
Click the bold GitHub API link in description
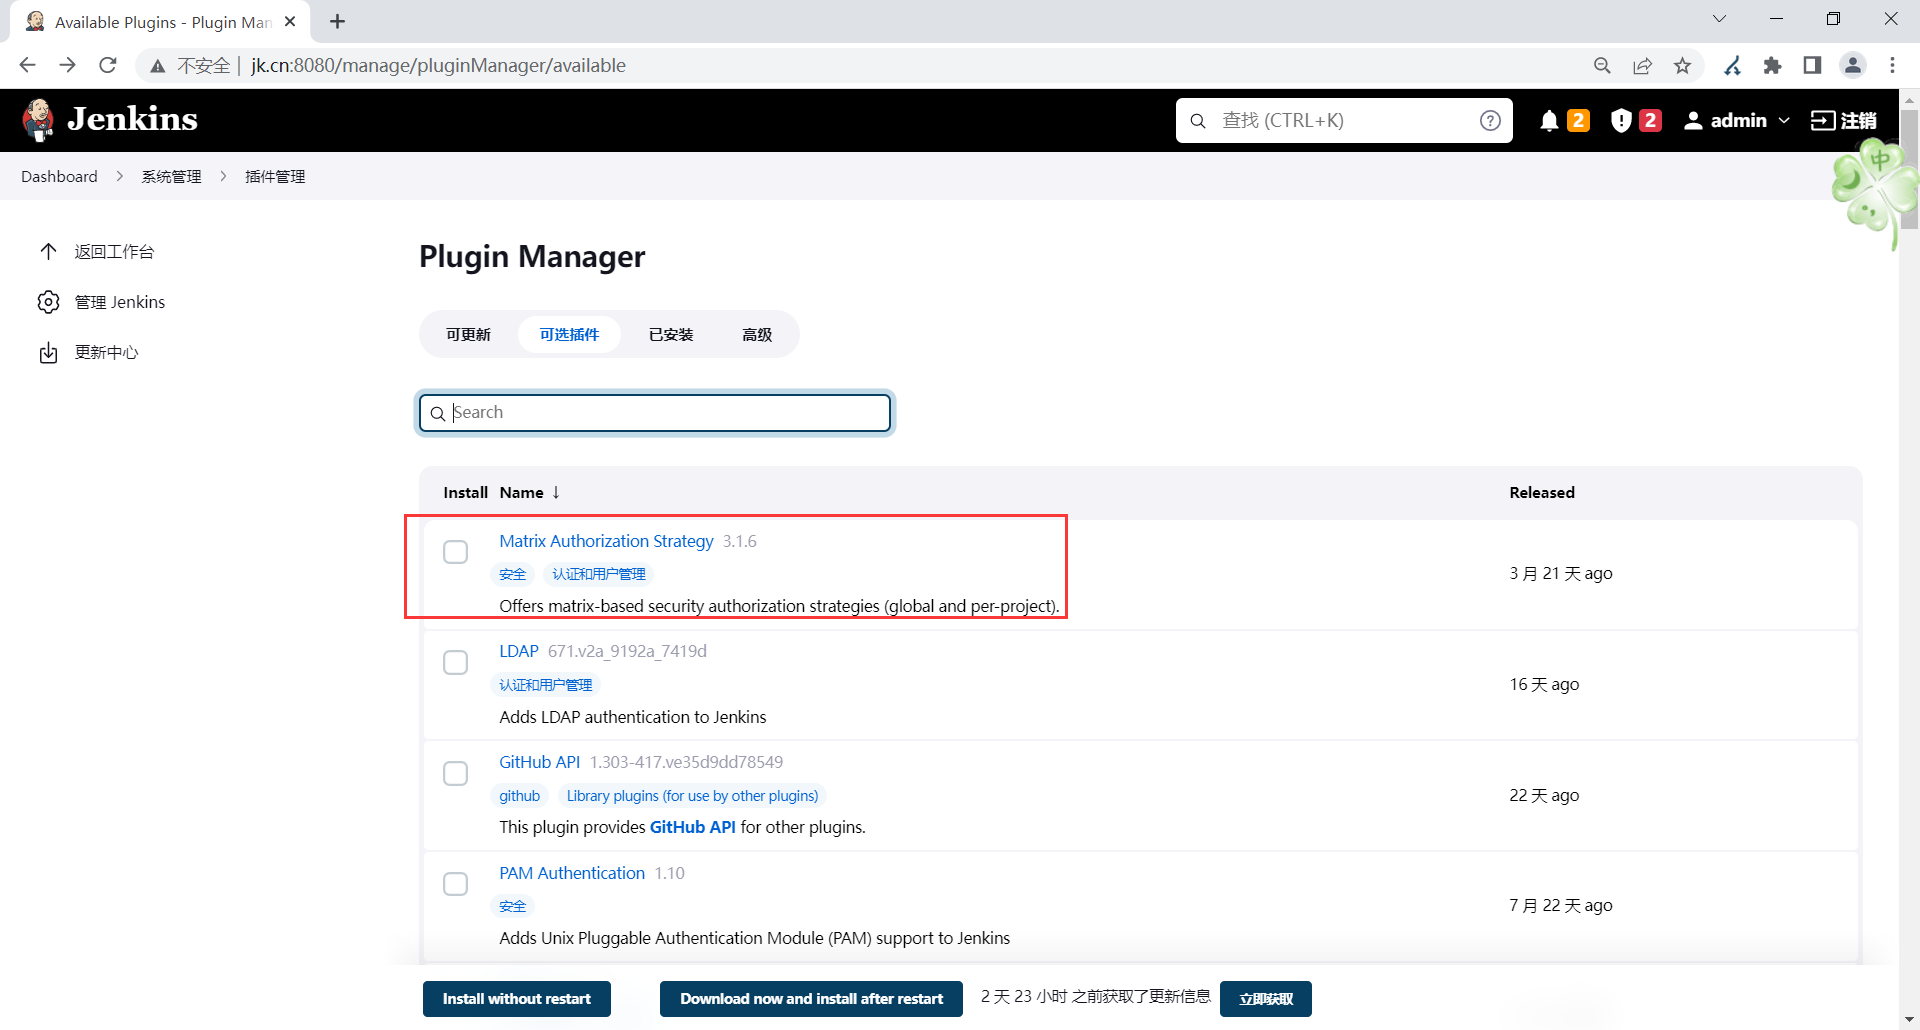[x=692, y=827]
